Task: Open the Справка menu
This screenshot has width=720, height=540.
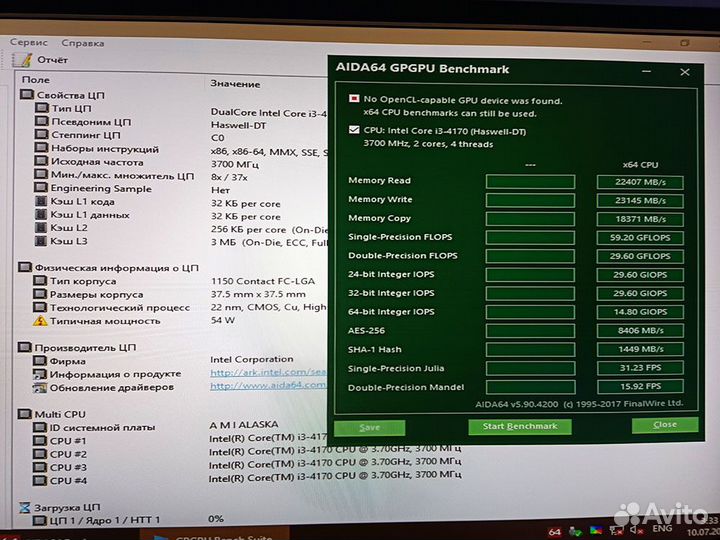Action: [83, 43]
